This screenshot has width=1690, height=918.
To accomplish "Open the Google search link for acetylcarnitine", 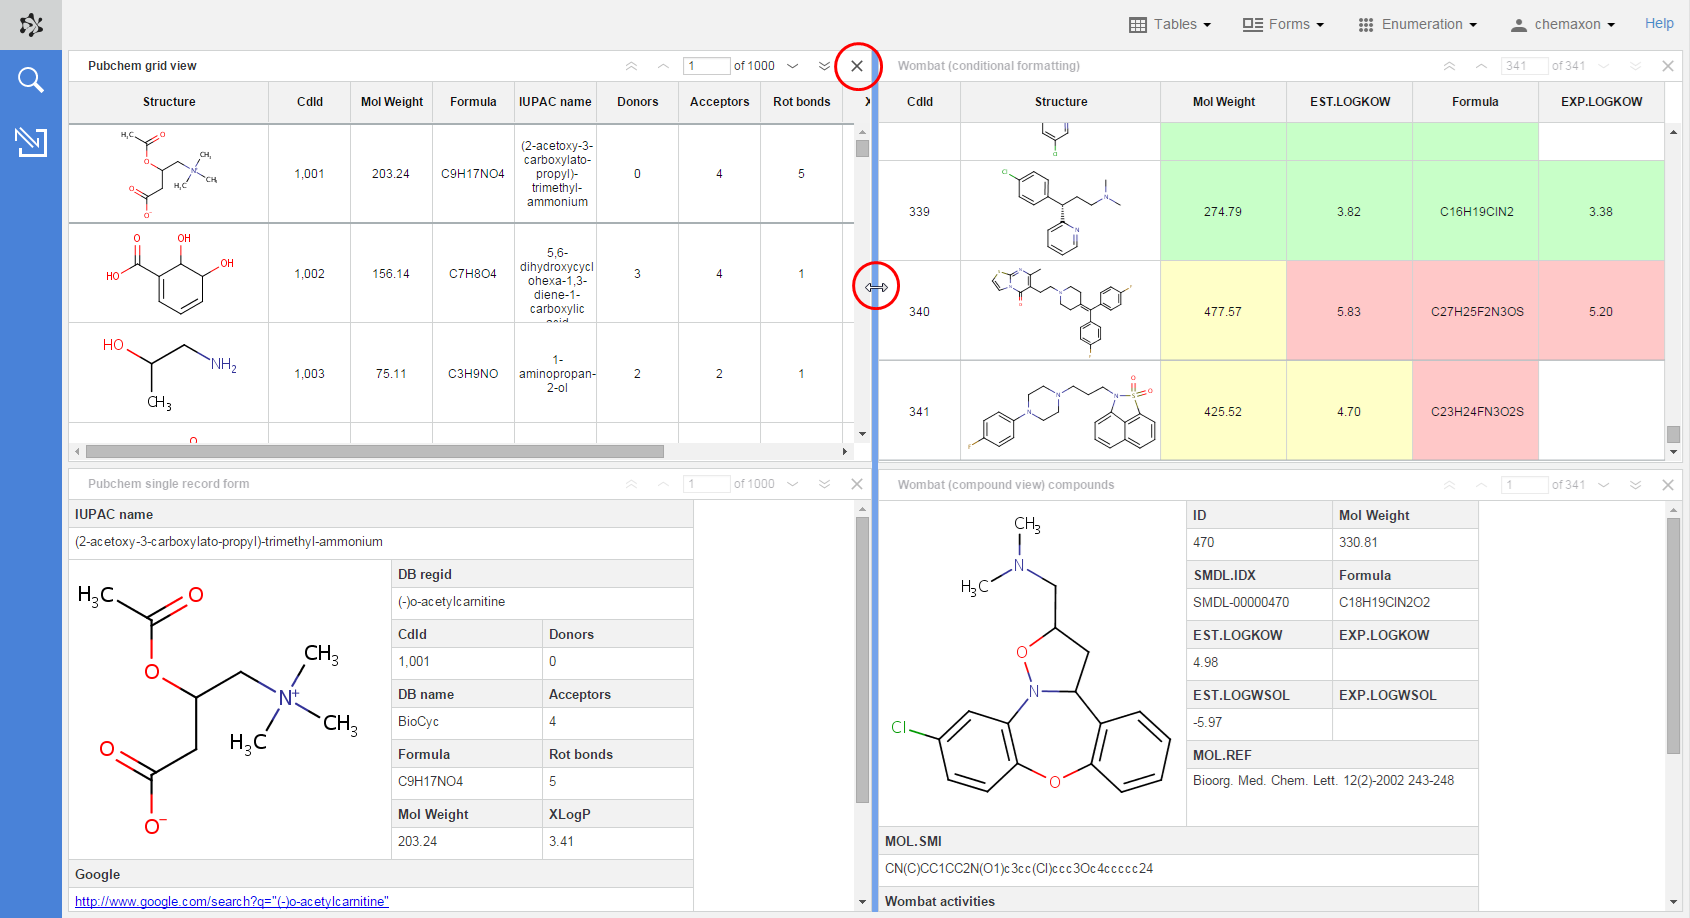I will 232,901.
